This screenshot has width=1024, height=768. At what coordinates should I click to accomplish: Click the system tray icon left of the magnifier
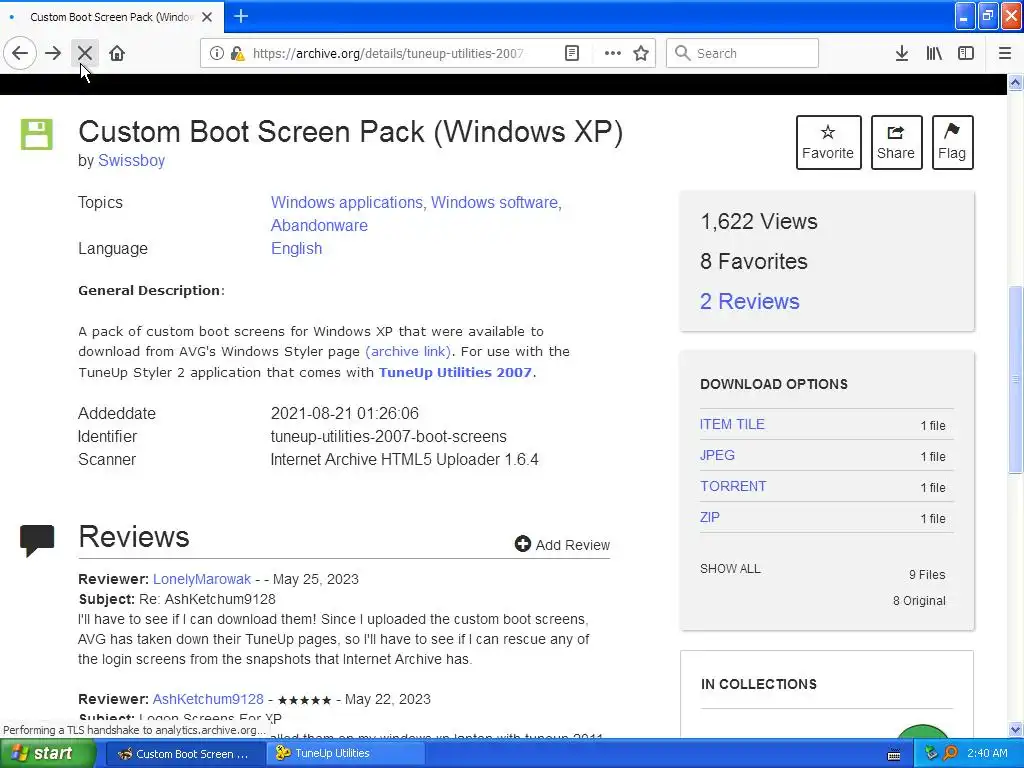[931, 754]
